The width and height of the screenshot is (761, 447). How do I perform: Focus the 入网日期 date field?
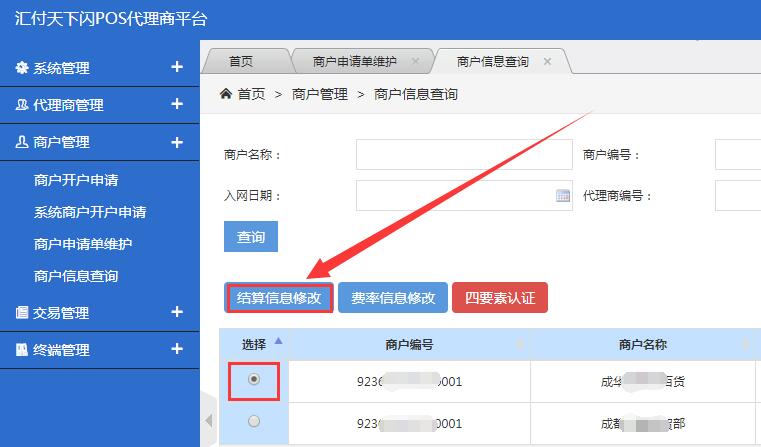coord(464,196)
